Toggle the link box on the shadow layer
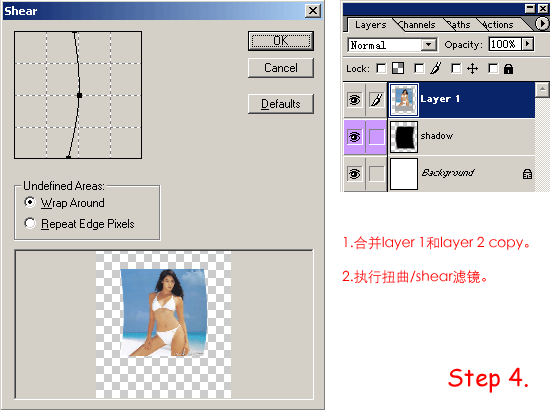The height and width of the screenshot is (410, 550). pyautogui.click(x=376, y=137)
